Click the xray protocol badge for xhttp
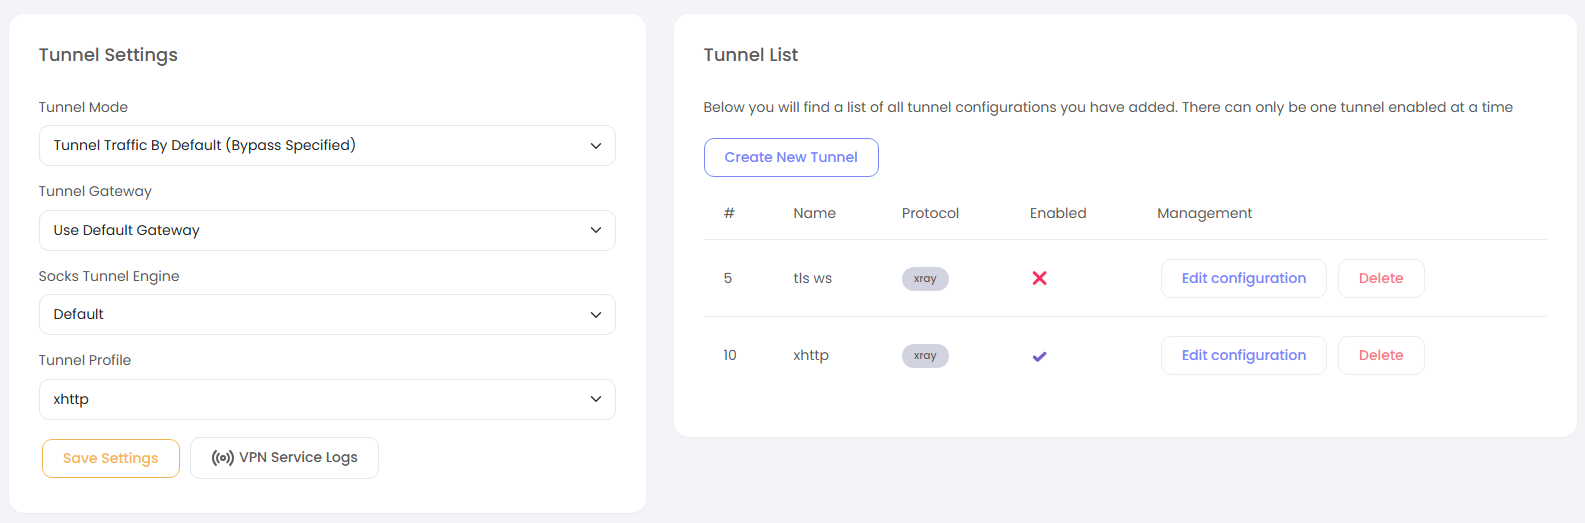1585x523 pixels. (x=925, y=356)
